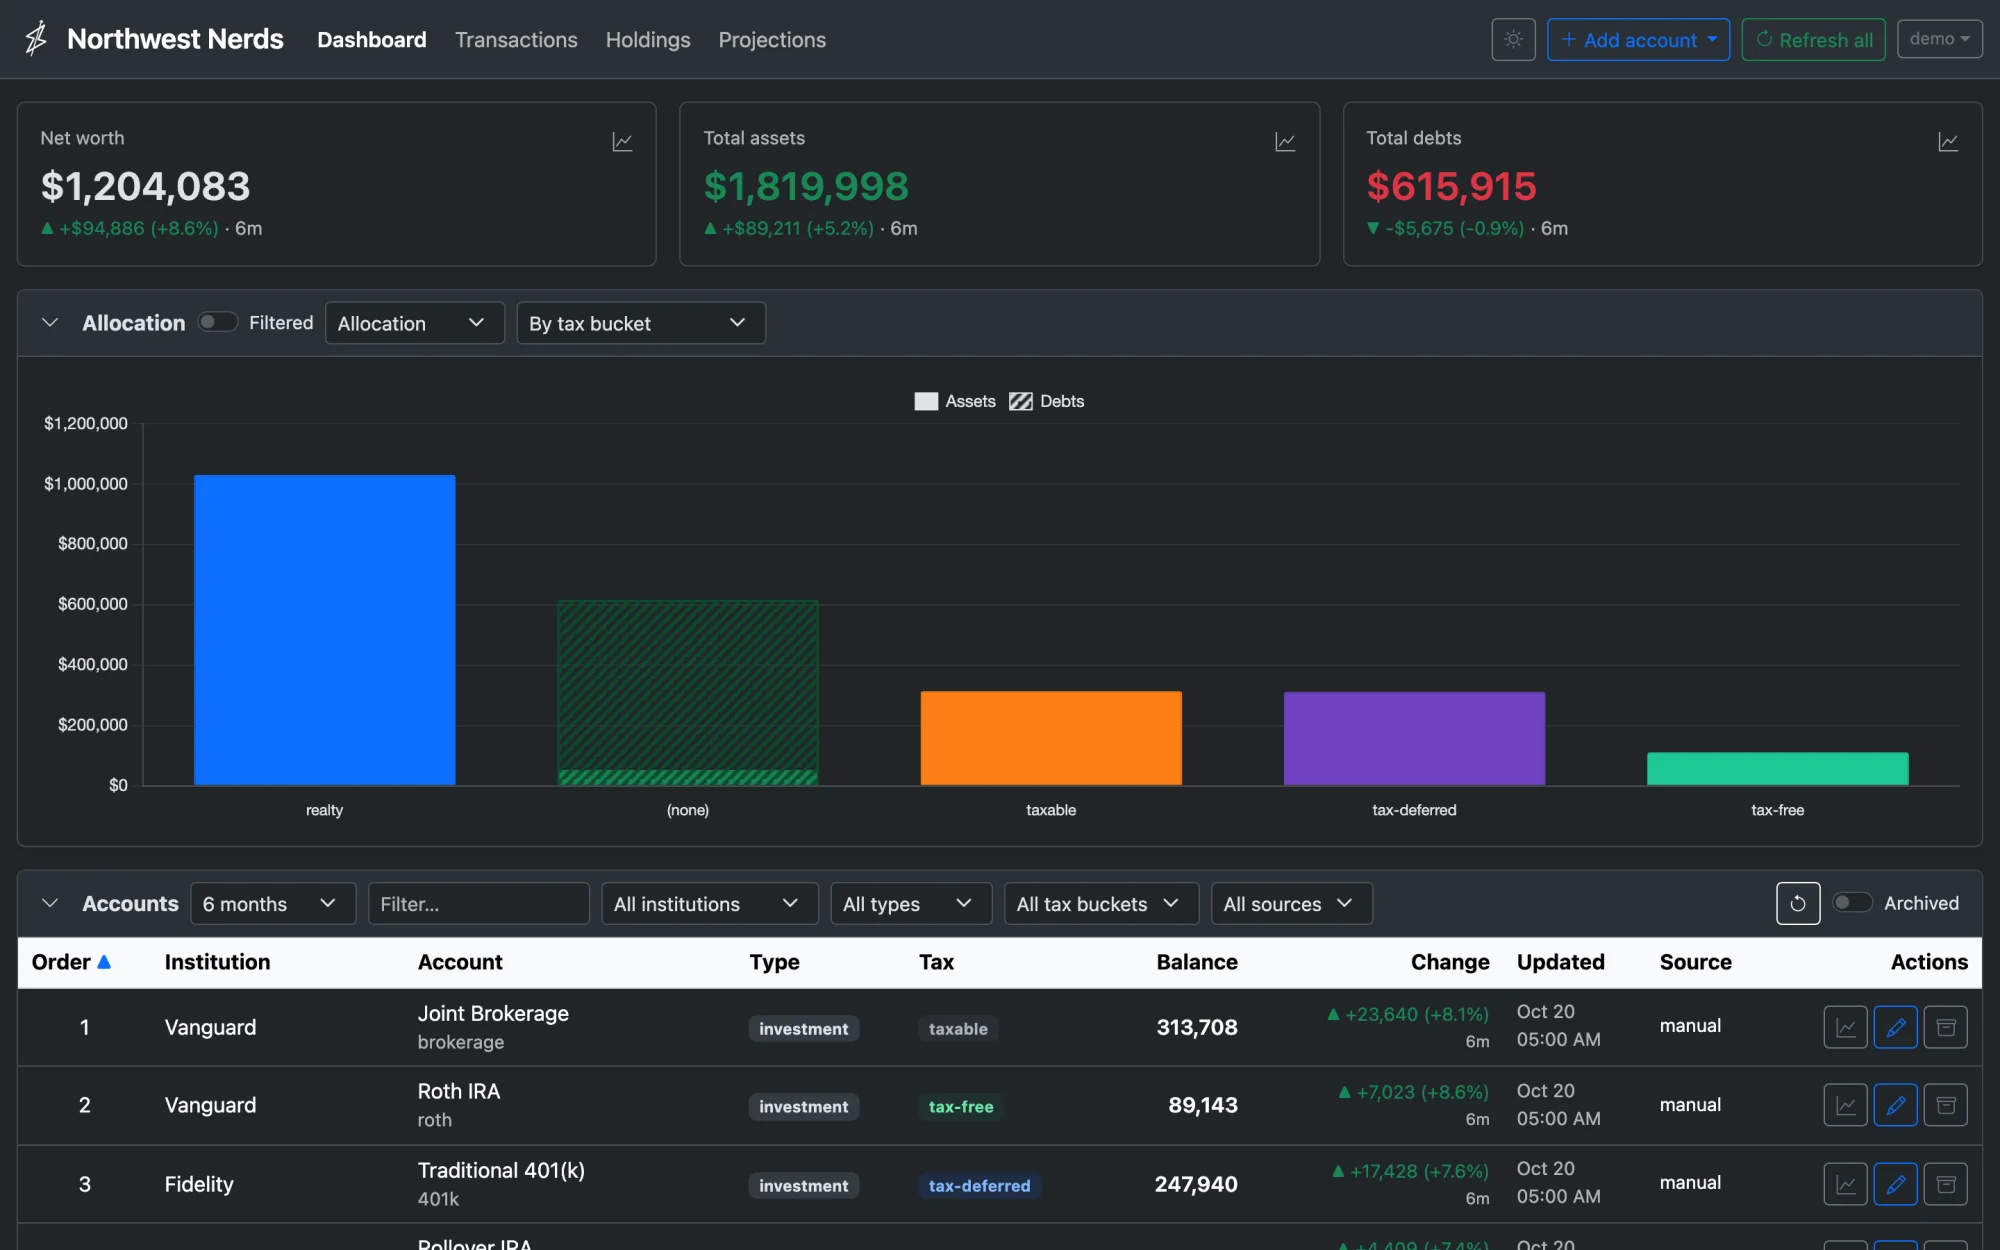Open the Total assets history chart icon
This screenshot has width=2000, height=1250.
pos(1285,142)
